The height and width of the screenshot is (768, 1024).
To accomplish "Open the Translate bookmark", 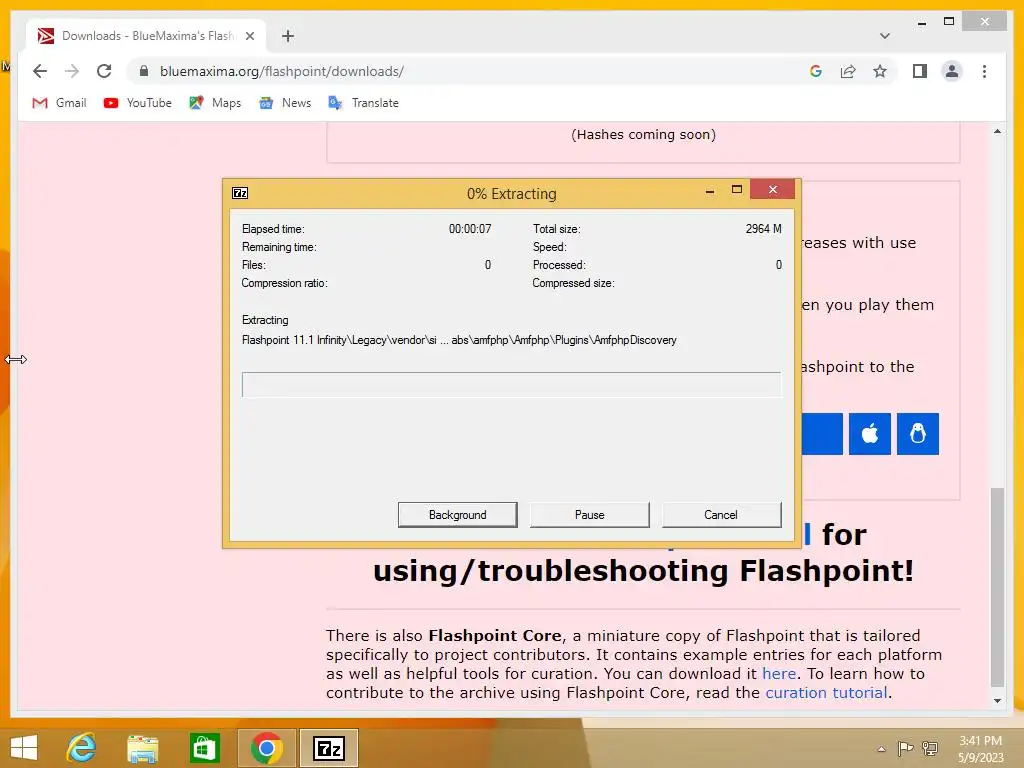I will pos(363,103).
